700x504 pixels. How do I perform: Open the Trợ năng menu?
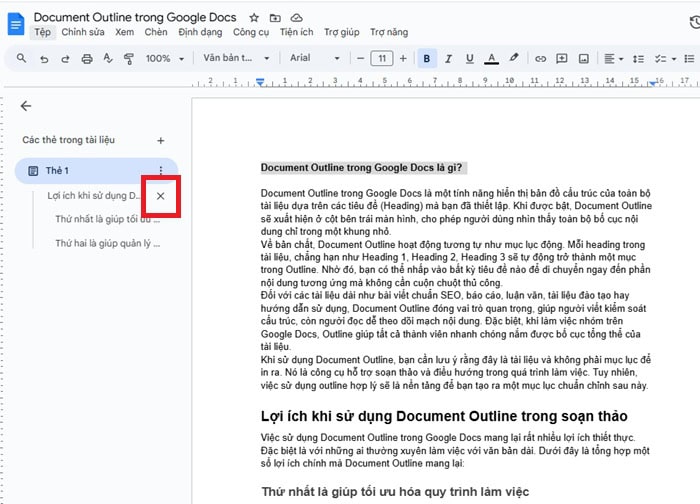389,32
